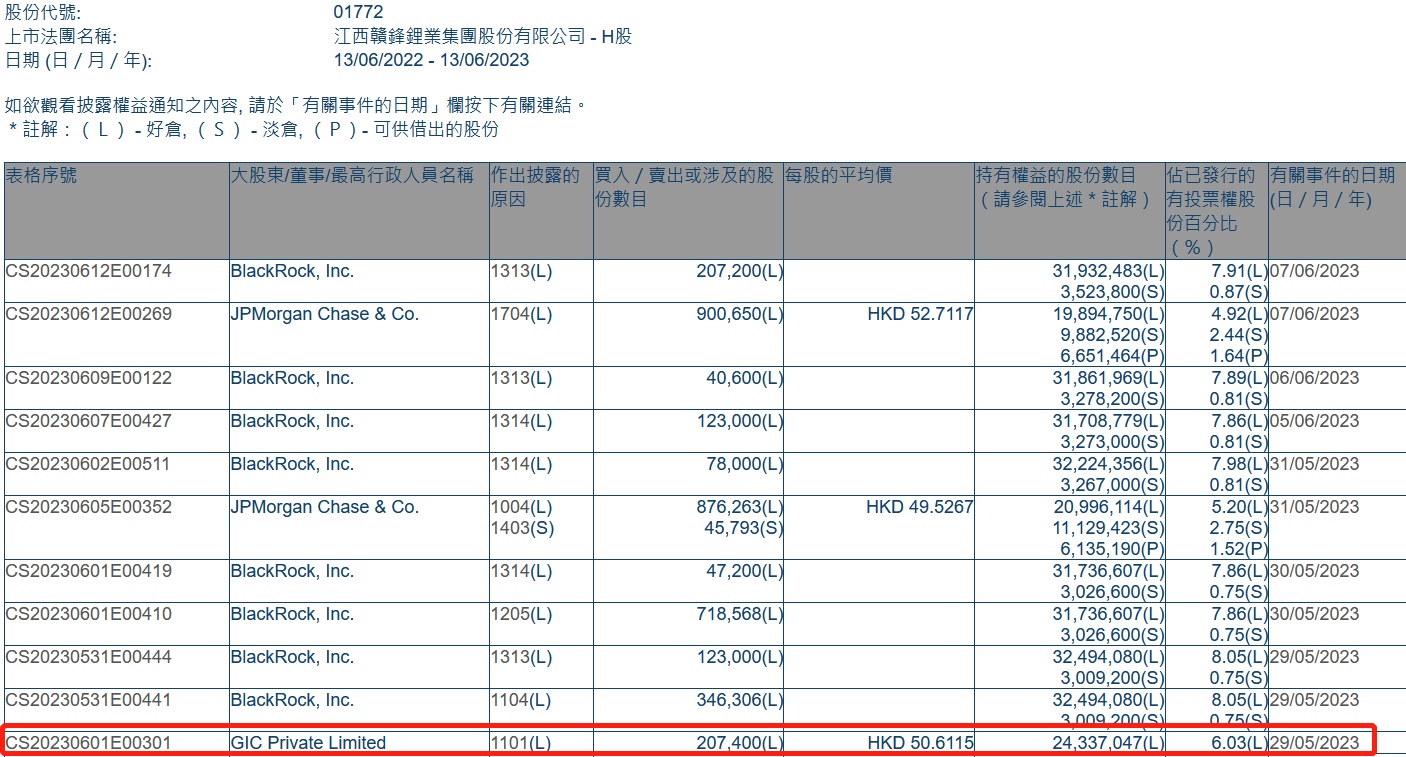Viewport: 1406px width, 757px height.
Task: Select form serial number CS20230601E00419
Action: pos(89,571)
